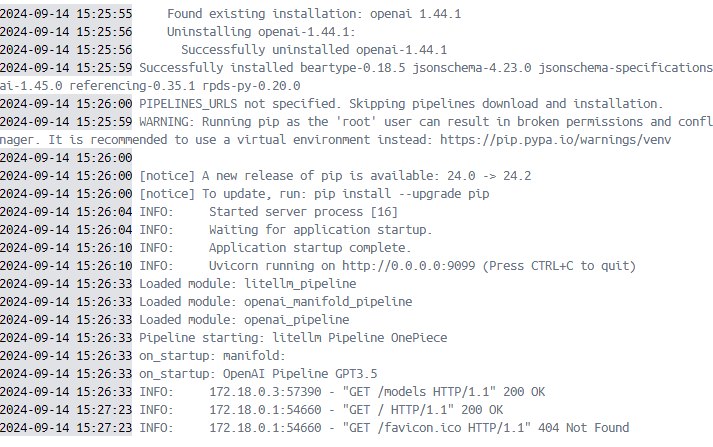Click the "Successfully uninstalled openai-1.44.1" line
This screenshot has width=713, height=447.
coord(314,50)
